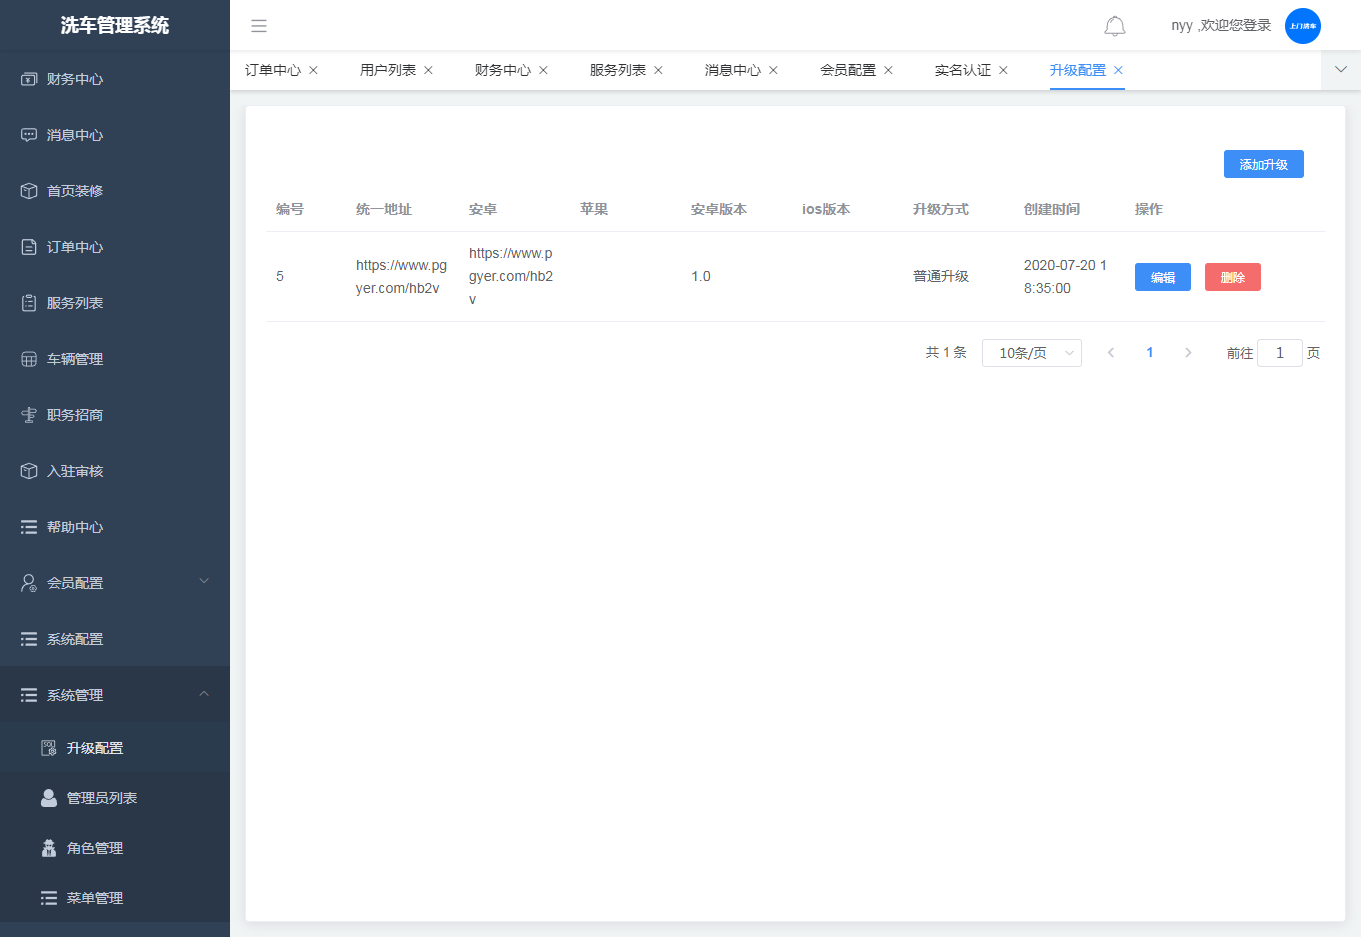Go to 管理员列表 in sidebar
Image resolution: width=1361 pixels, height=937 pixels.
tap(101, 798)
